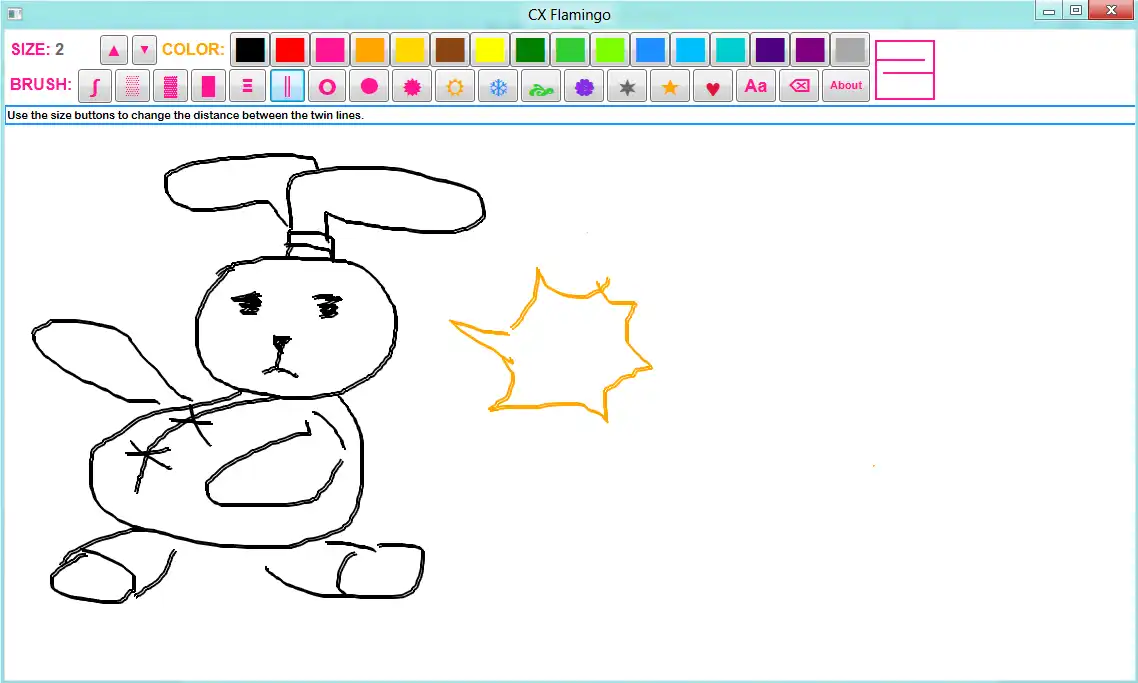Screen dimensions: 1138x683
Task: Click the brush preview box
Action: [904, 70]
